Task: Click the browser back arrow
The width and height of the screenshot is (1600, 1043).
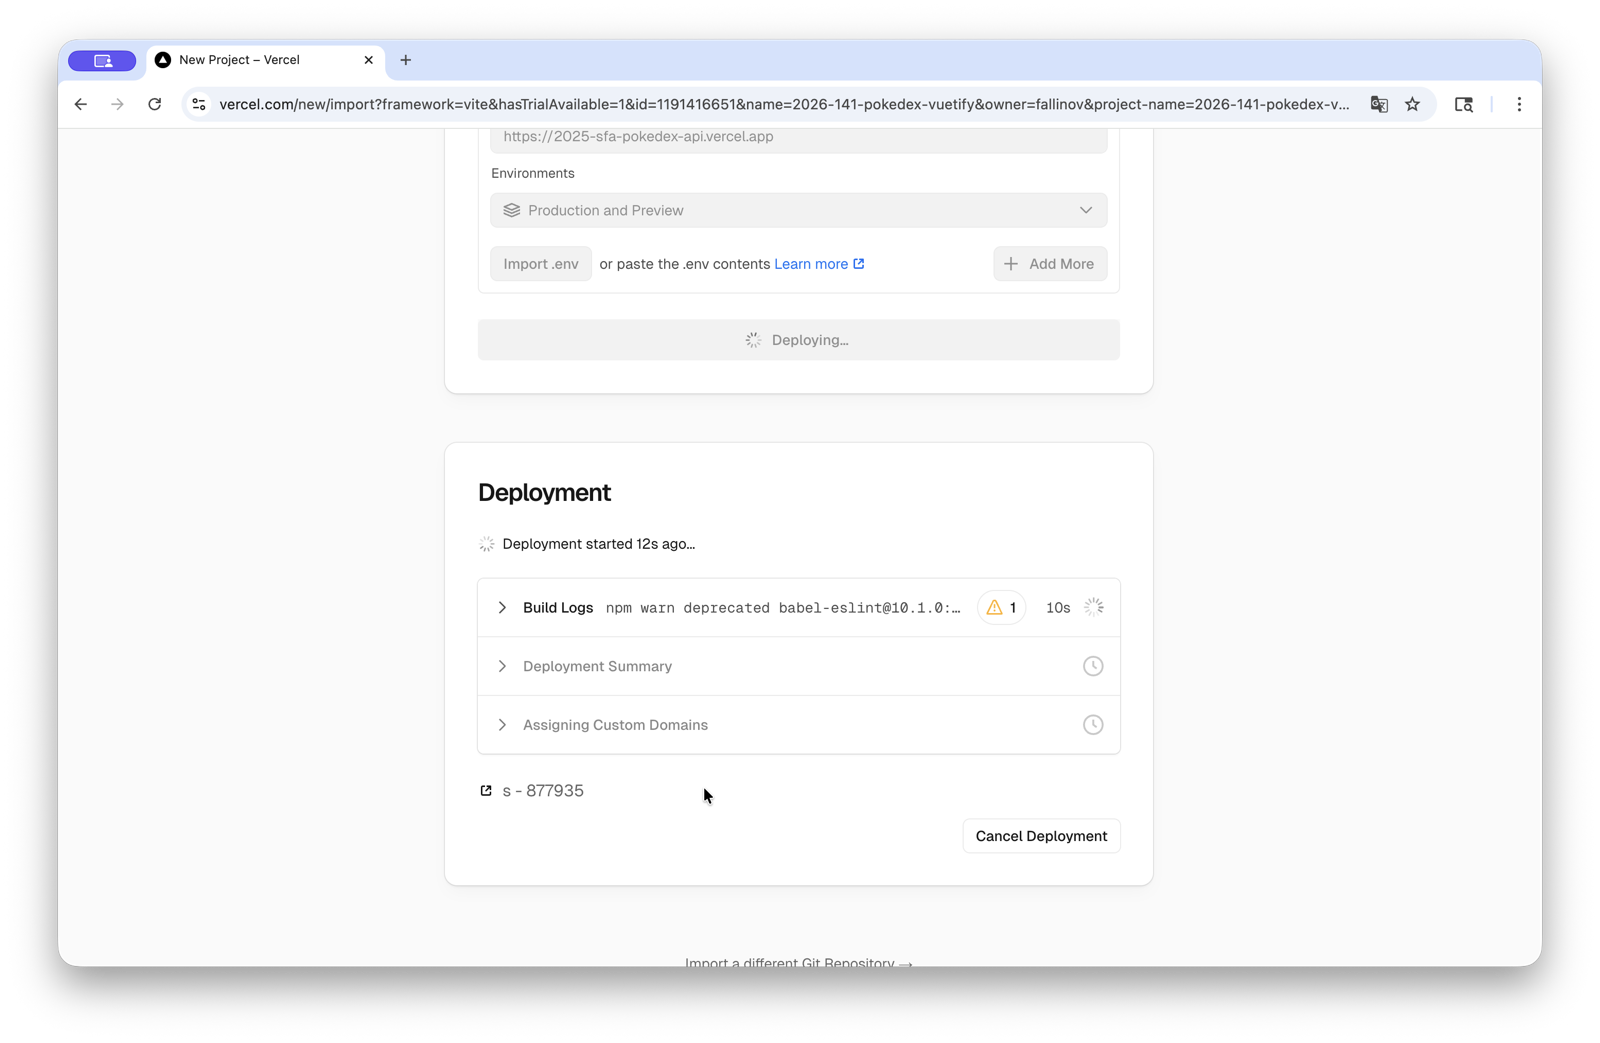Action: click(80, 104)
